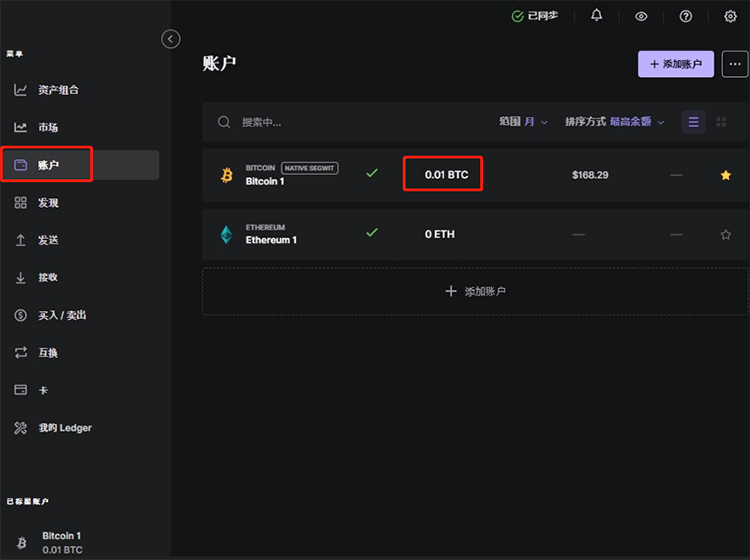This screenshot has height=560, width=750.
Task: Open 资产组合 in the sidebar
Action: pos(58,90)
